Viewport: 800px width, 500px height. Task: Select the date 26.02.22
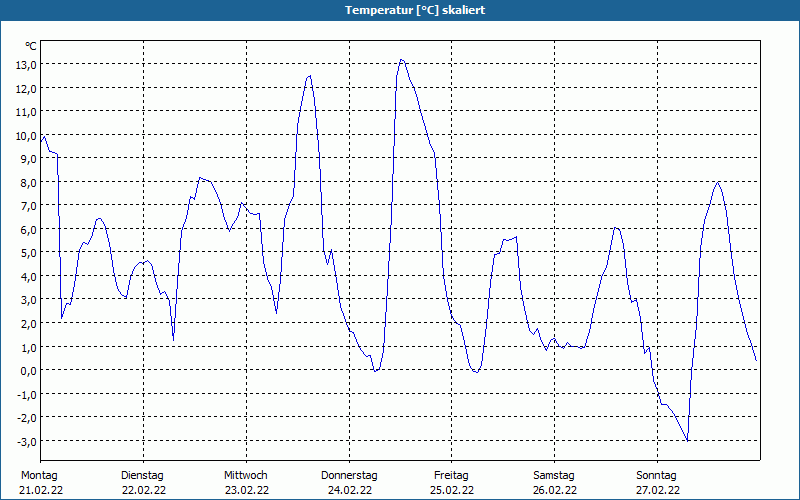point(555,490)
